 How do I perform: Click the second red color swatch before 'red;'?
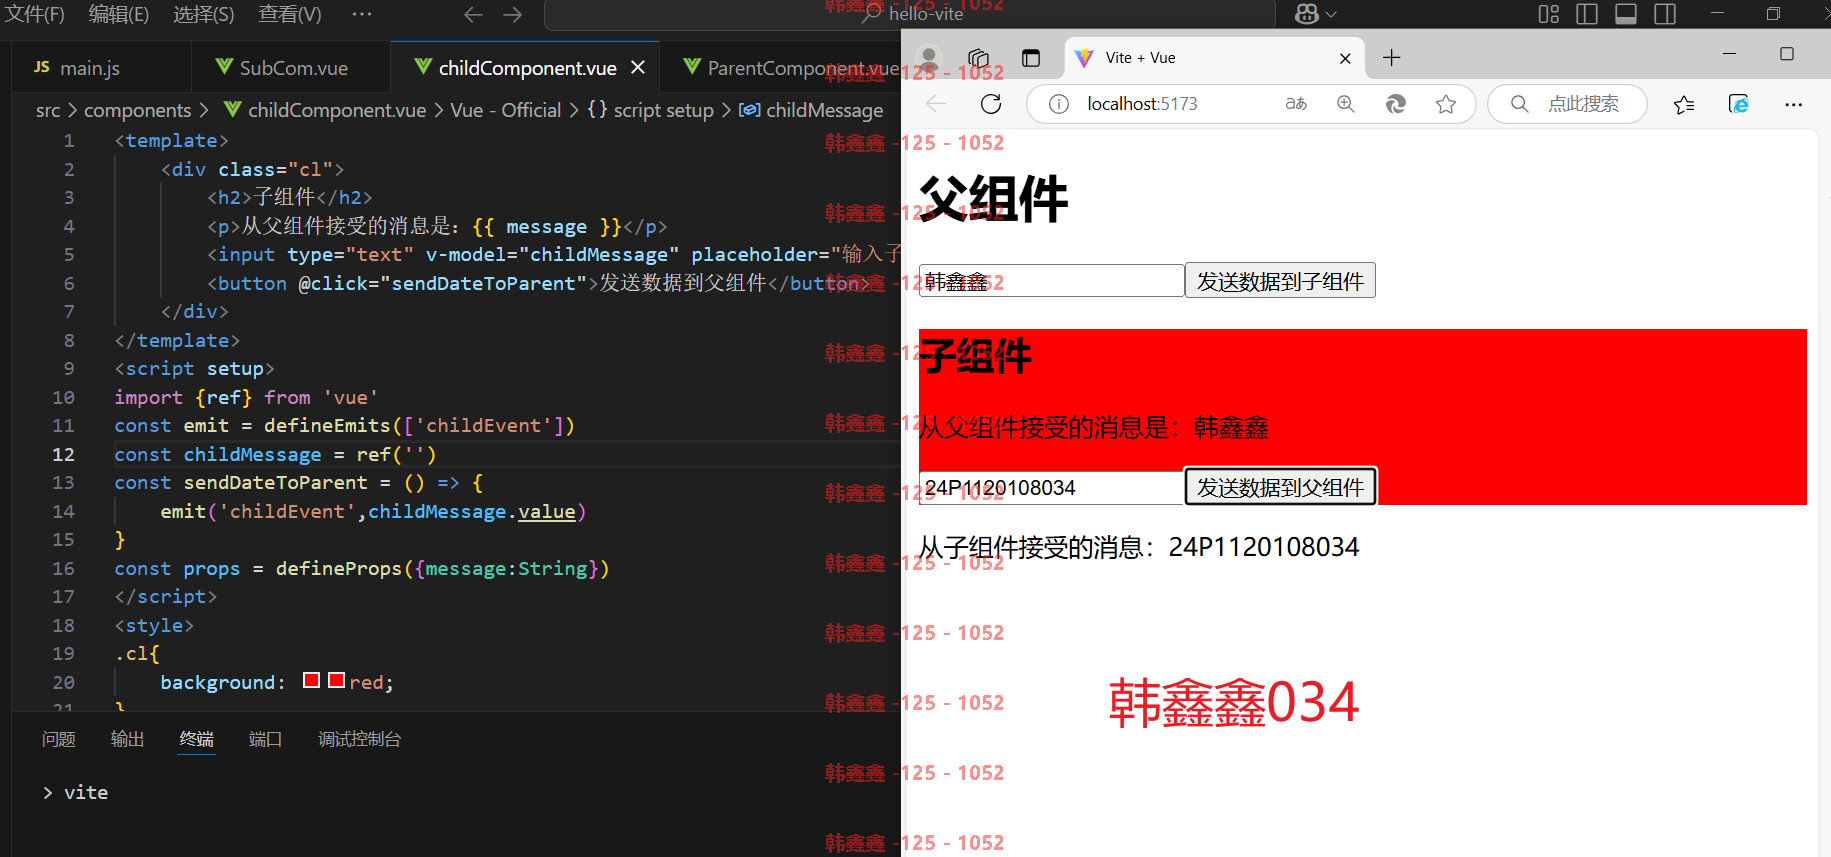point(337,680)
